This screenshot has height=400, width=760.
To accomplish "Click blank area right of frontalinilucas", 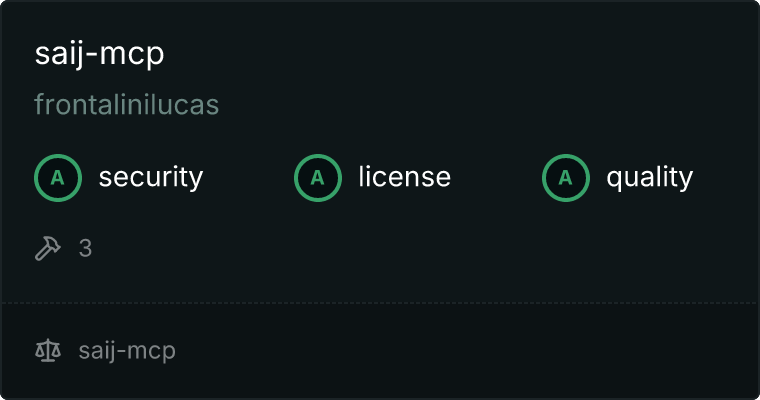I will click(485, 104).
